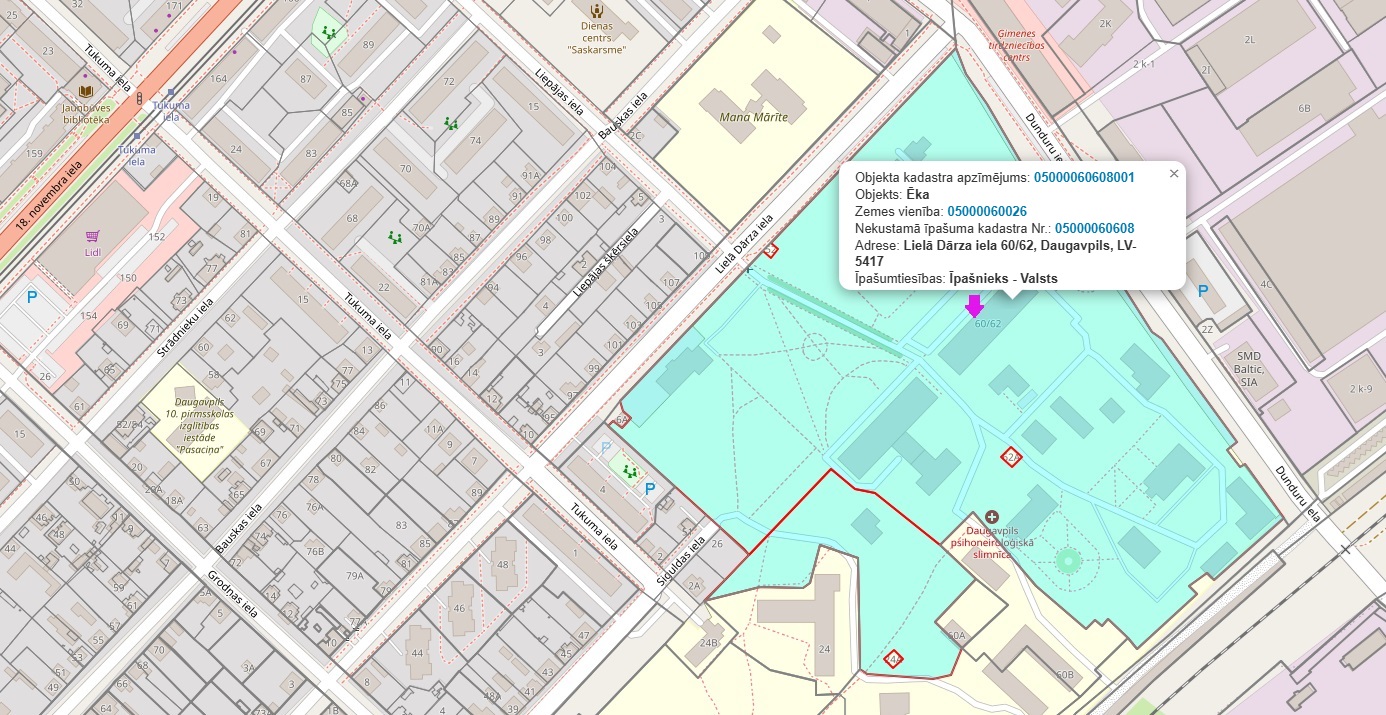Image resolution: width=1386 pixels, height=715 pixels.
Task: Click the Mana Mārīte building label
Action: [x=754, y=117]
